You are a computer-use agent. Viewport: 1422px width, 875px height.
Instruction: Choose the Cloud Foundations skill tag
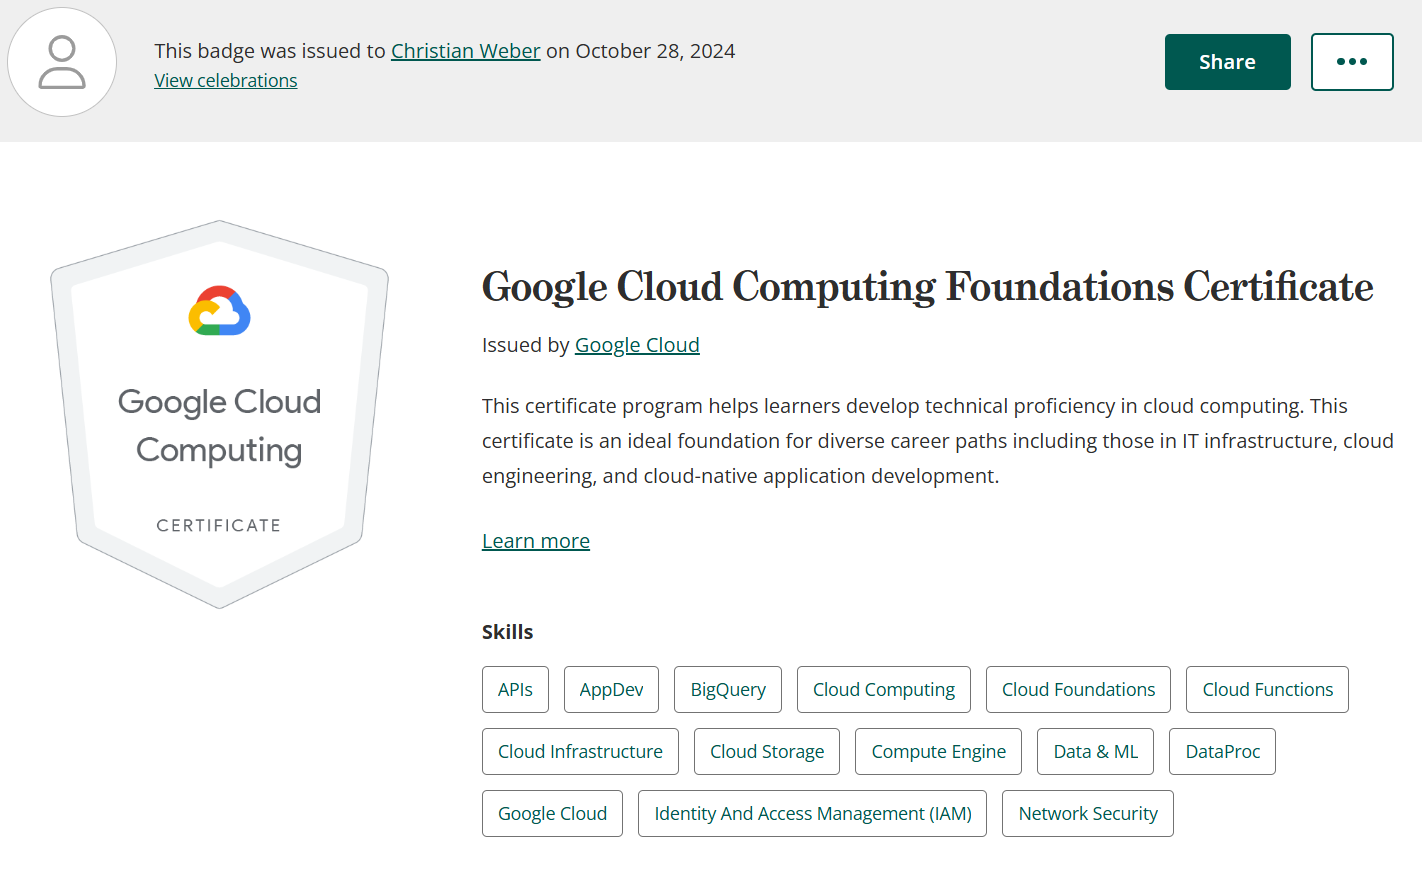click(x=1078, y=690)
